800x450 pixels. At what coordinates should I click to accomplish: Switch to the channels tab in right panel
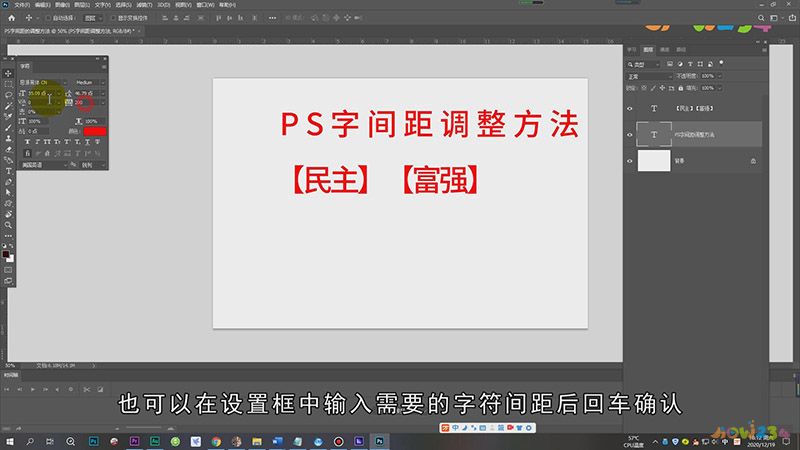pos(664,49)
